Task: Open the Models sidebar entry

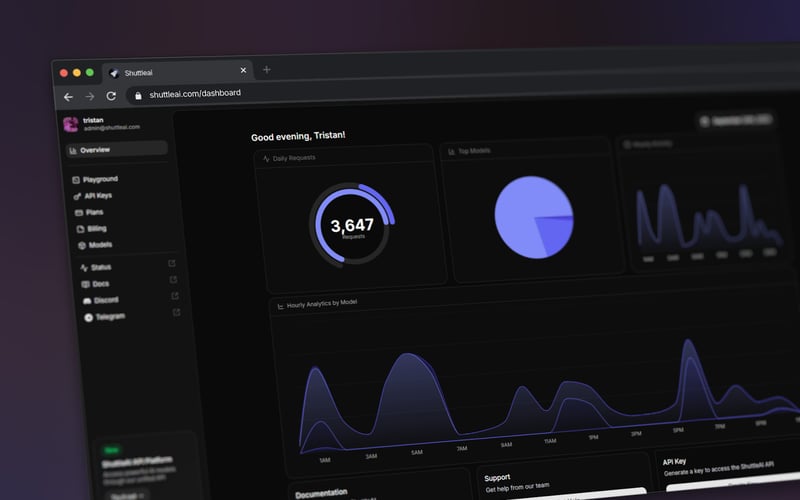Action: click(95, 245)
